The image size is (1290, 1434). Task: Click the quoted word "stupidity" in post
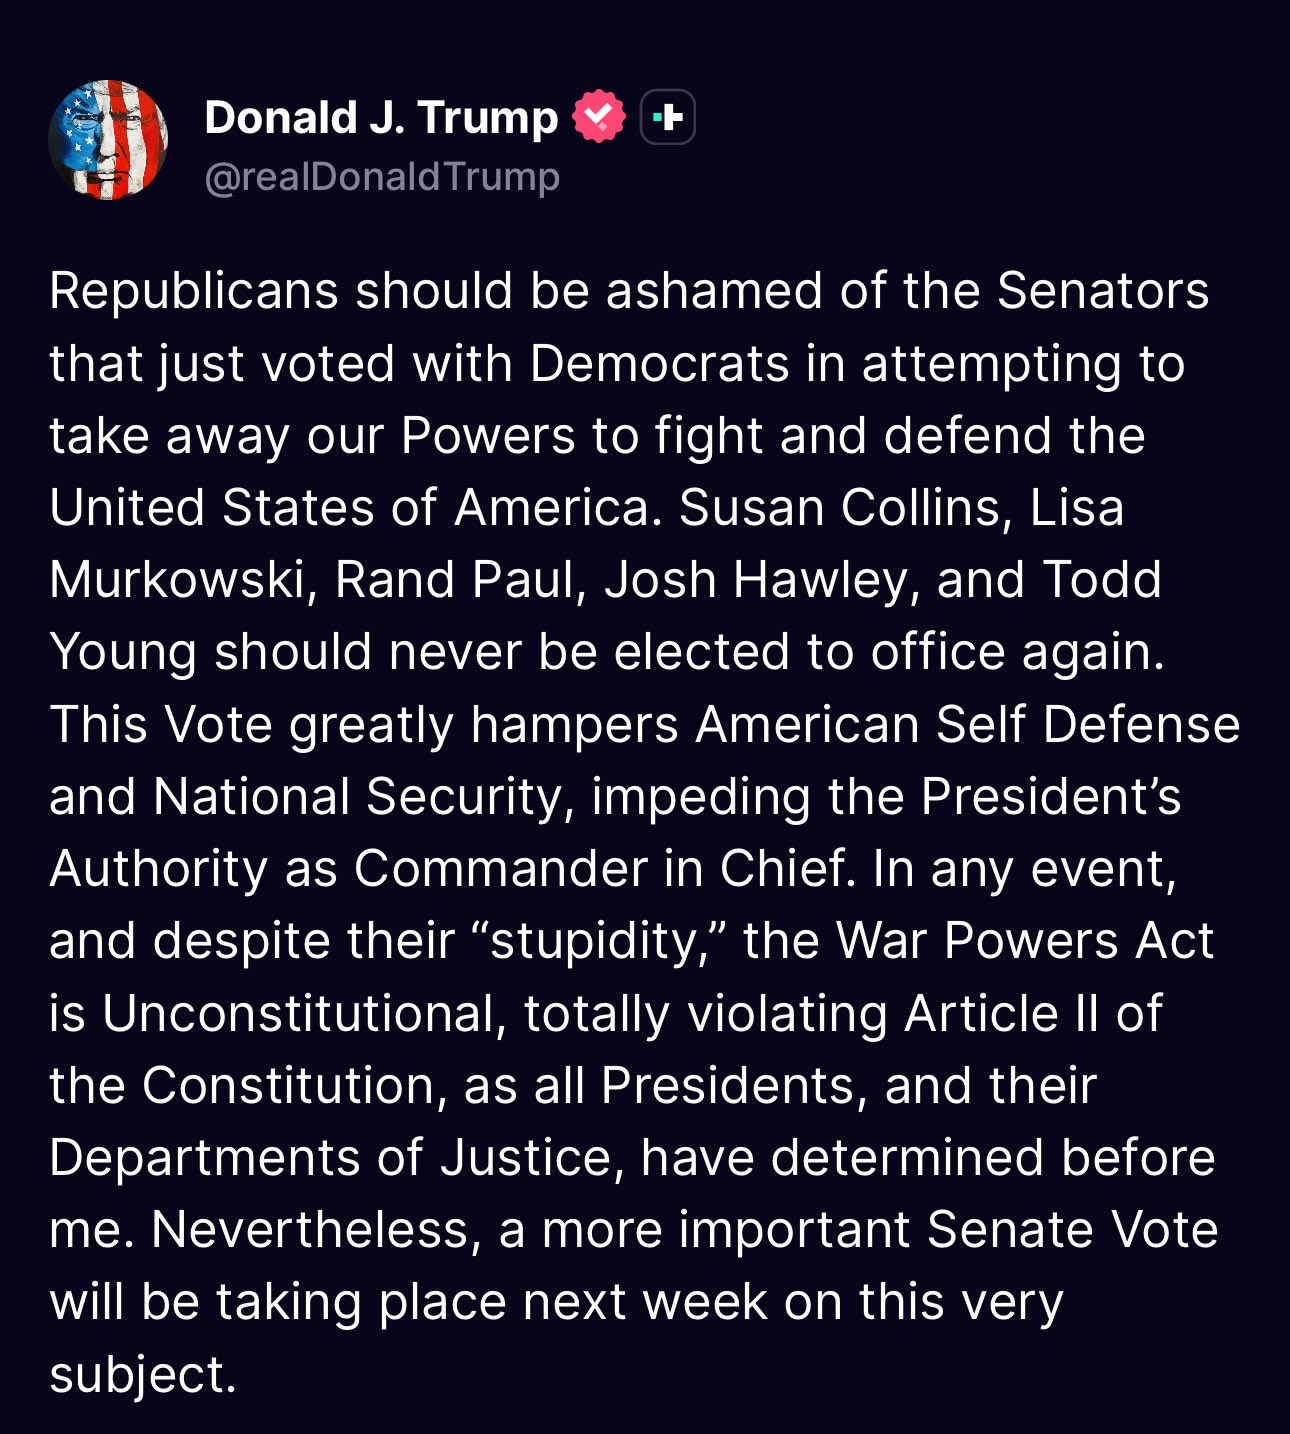click(598, 941)
